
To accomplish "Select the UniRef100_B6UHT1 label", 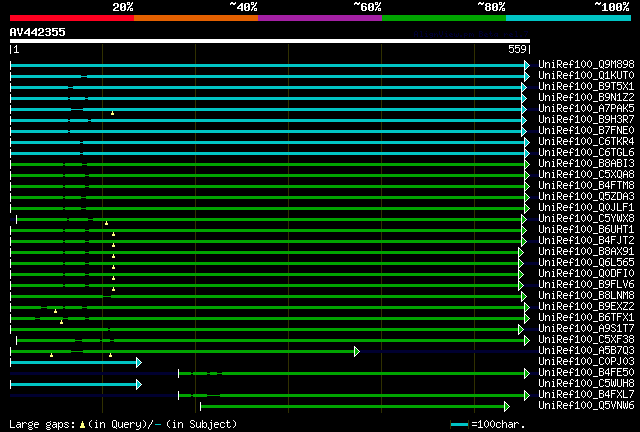I will tap(586, 229).
